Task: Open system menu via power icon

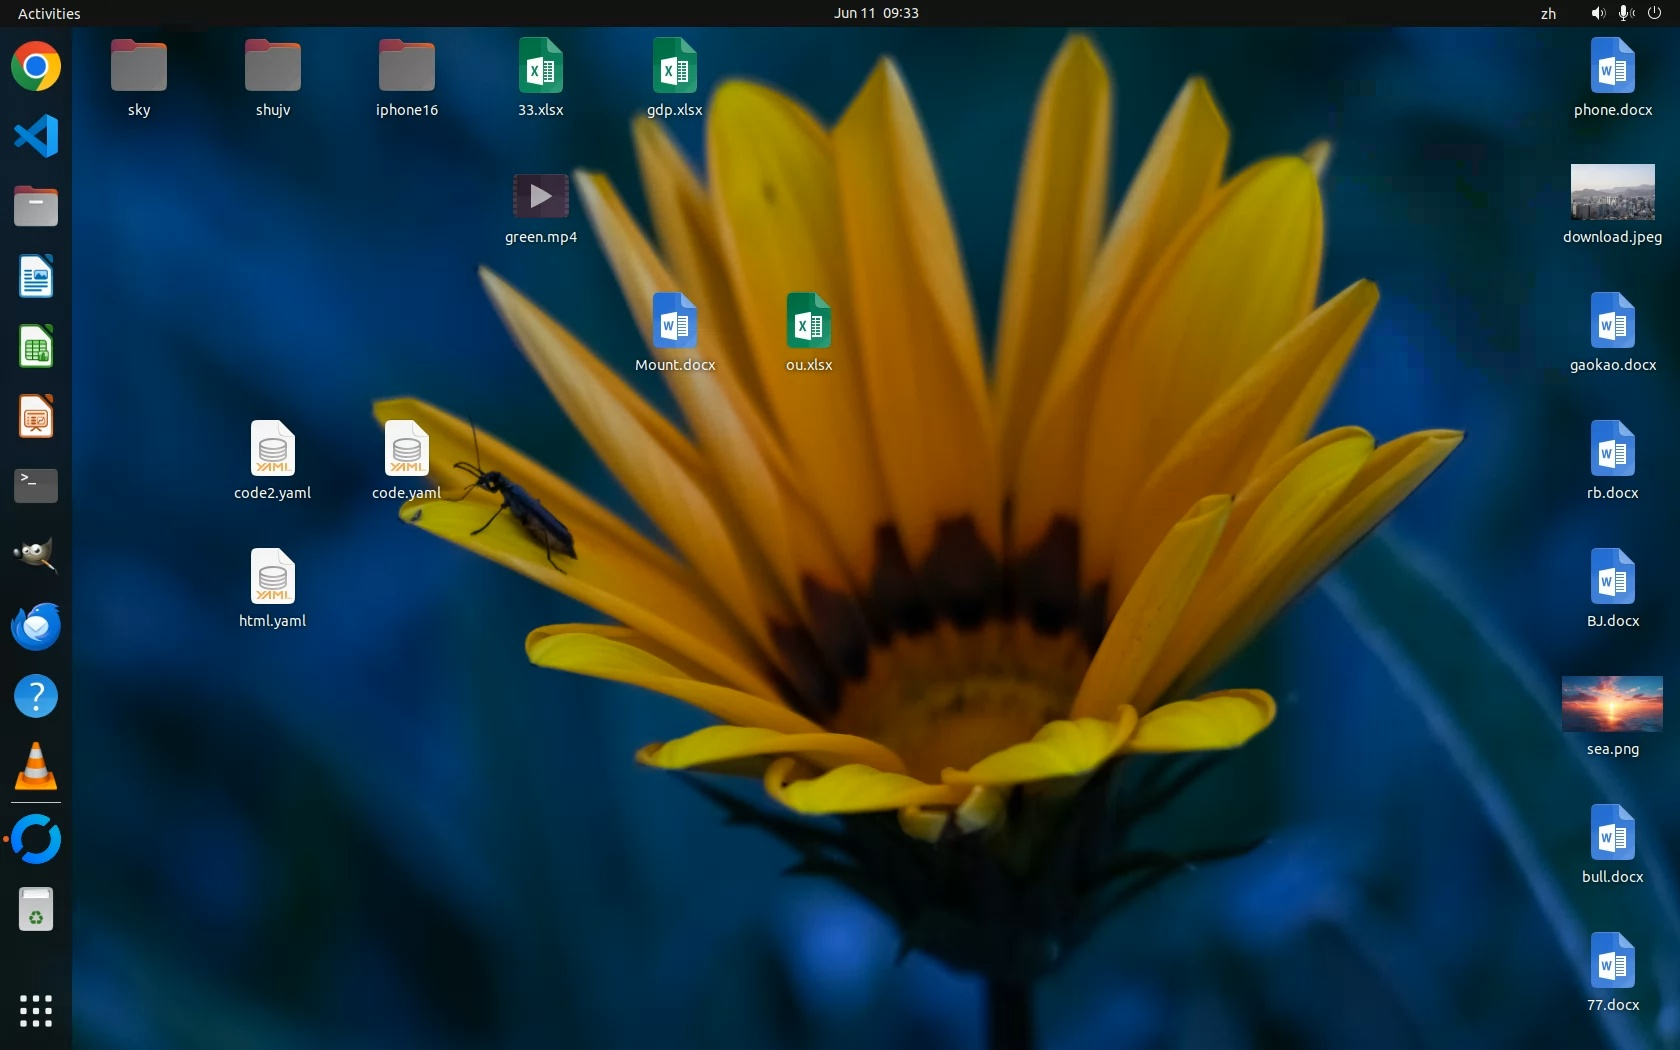Action: [x=1654, y=13]
